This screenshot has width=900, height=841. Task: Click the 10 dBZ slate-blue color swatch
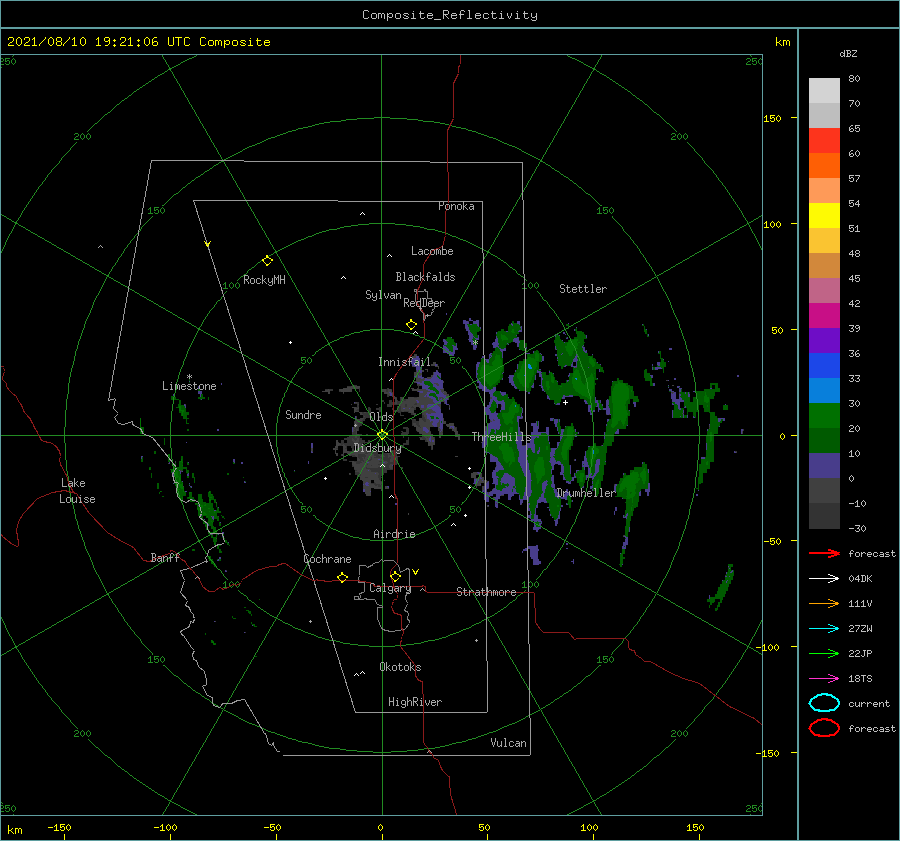[824, 466]
